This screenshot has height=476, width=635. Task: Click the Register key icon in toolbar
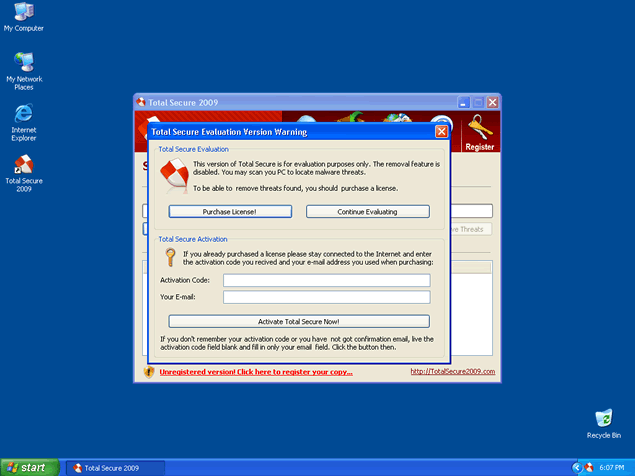click(x=479, y=130)
